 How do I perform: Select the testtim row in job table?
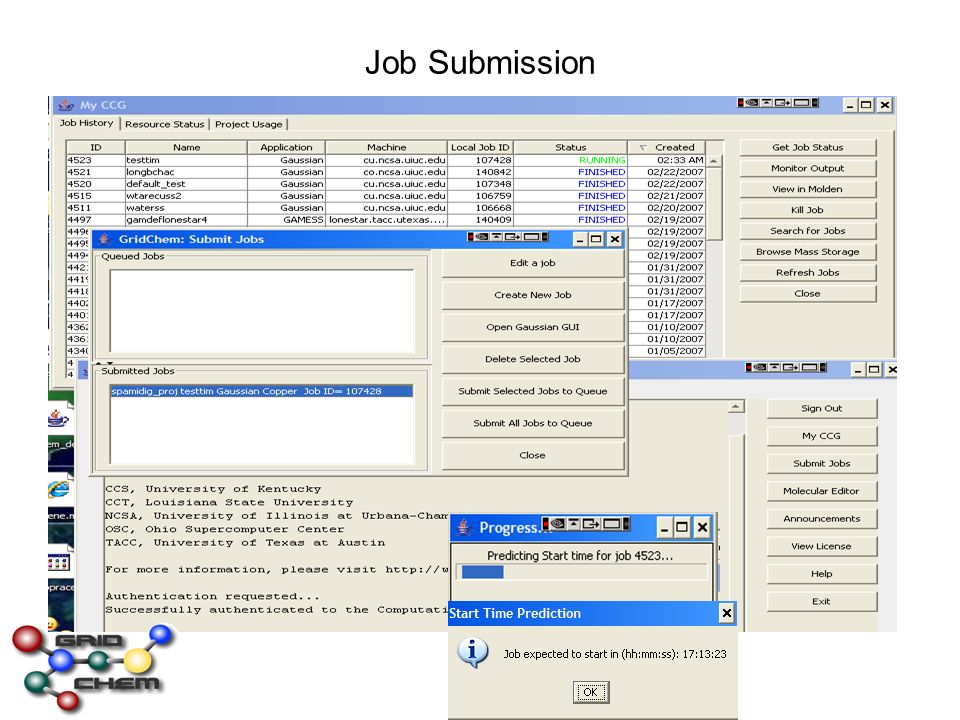(x=386, y=160)
